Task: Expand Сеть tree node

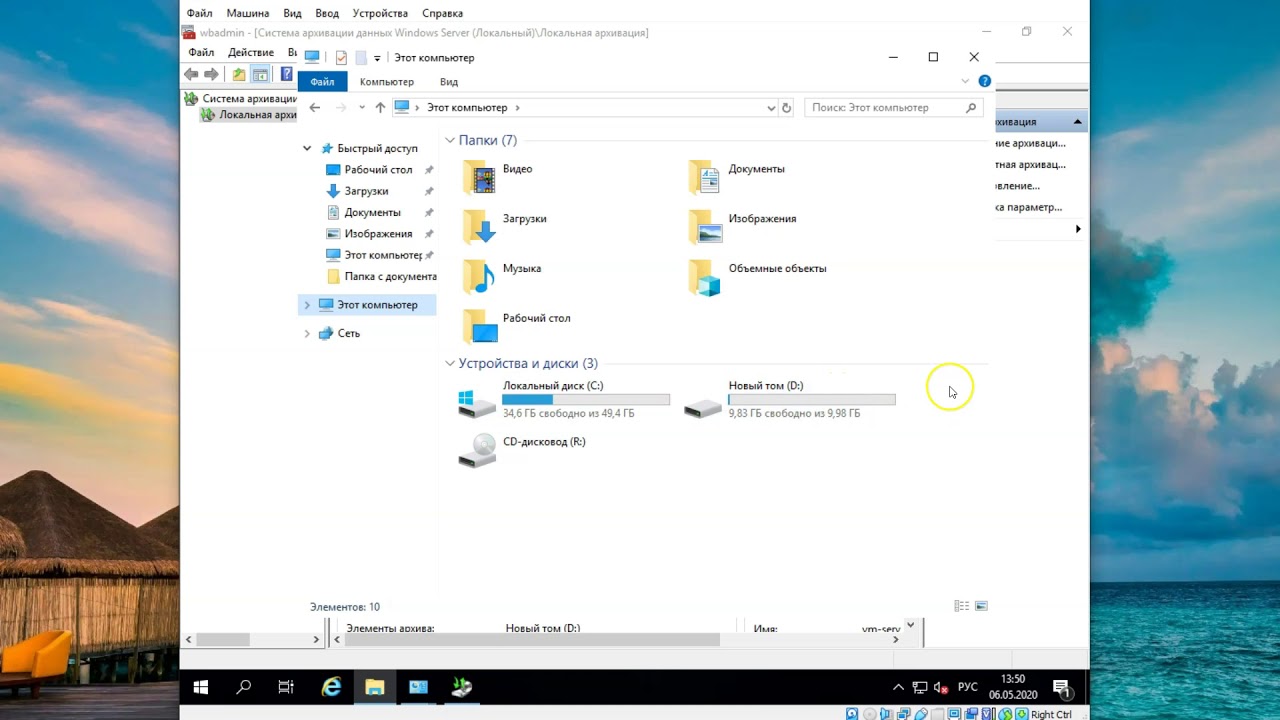Action: coord(307,334)
